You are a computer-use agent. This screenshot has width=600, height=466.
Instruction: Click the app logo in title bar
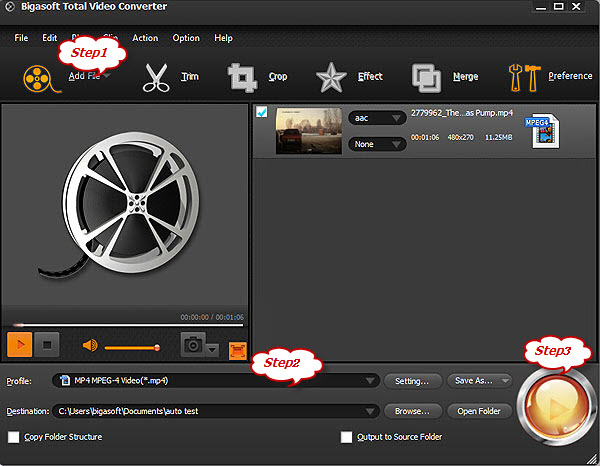(x=9, y=7)
